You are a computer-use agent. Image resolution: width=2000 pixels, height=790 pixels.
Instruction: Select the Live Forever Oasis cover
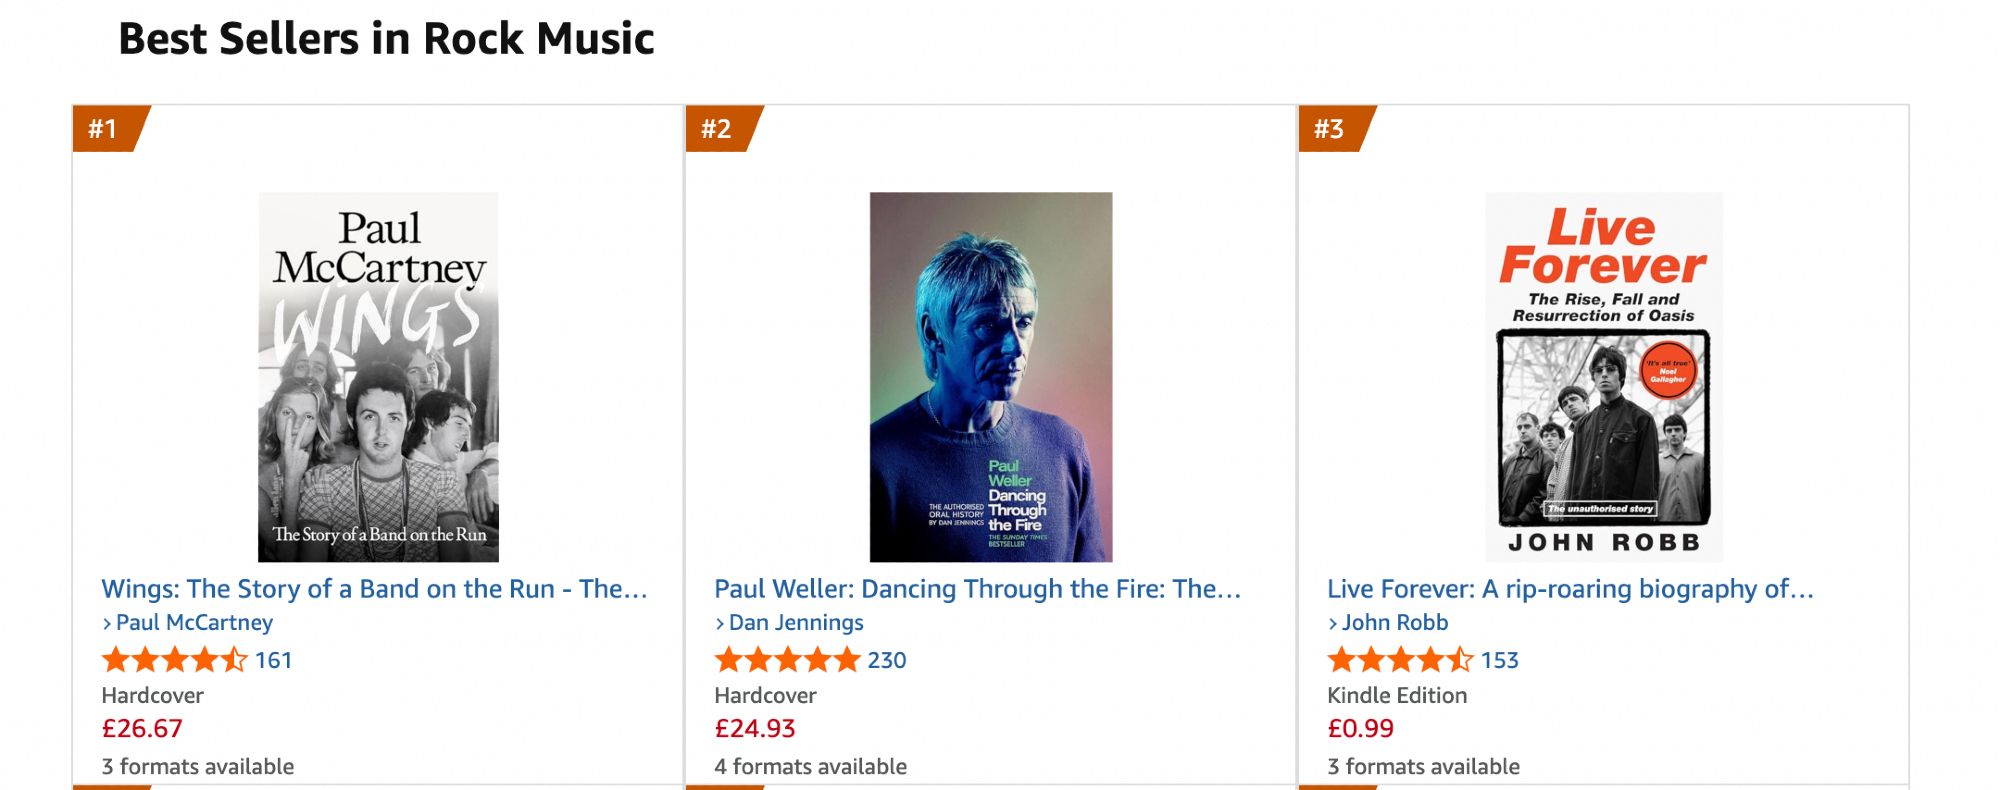(x=1603, y=376)
